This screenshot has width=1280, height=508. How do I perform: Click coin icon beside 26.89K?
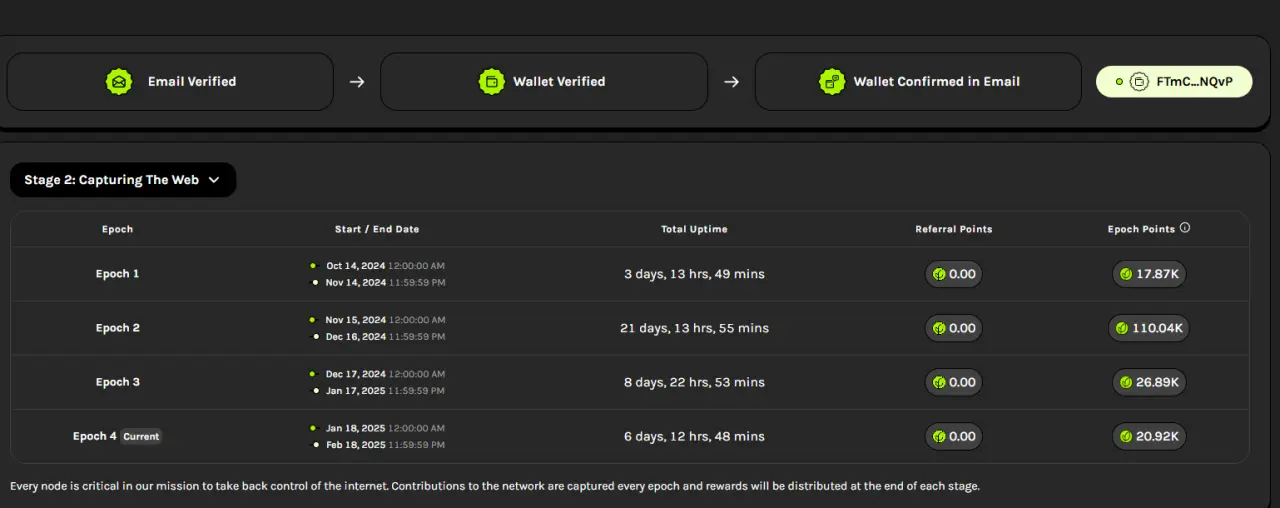coord(1126,382)
